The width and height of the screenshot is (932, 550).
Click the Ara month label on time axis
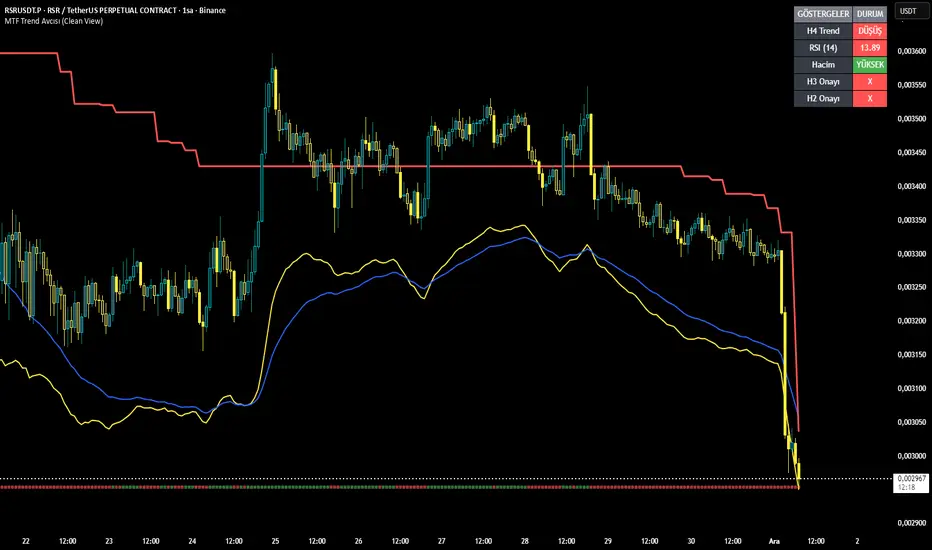774,541
